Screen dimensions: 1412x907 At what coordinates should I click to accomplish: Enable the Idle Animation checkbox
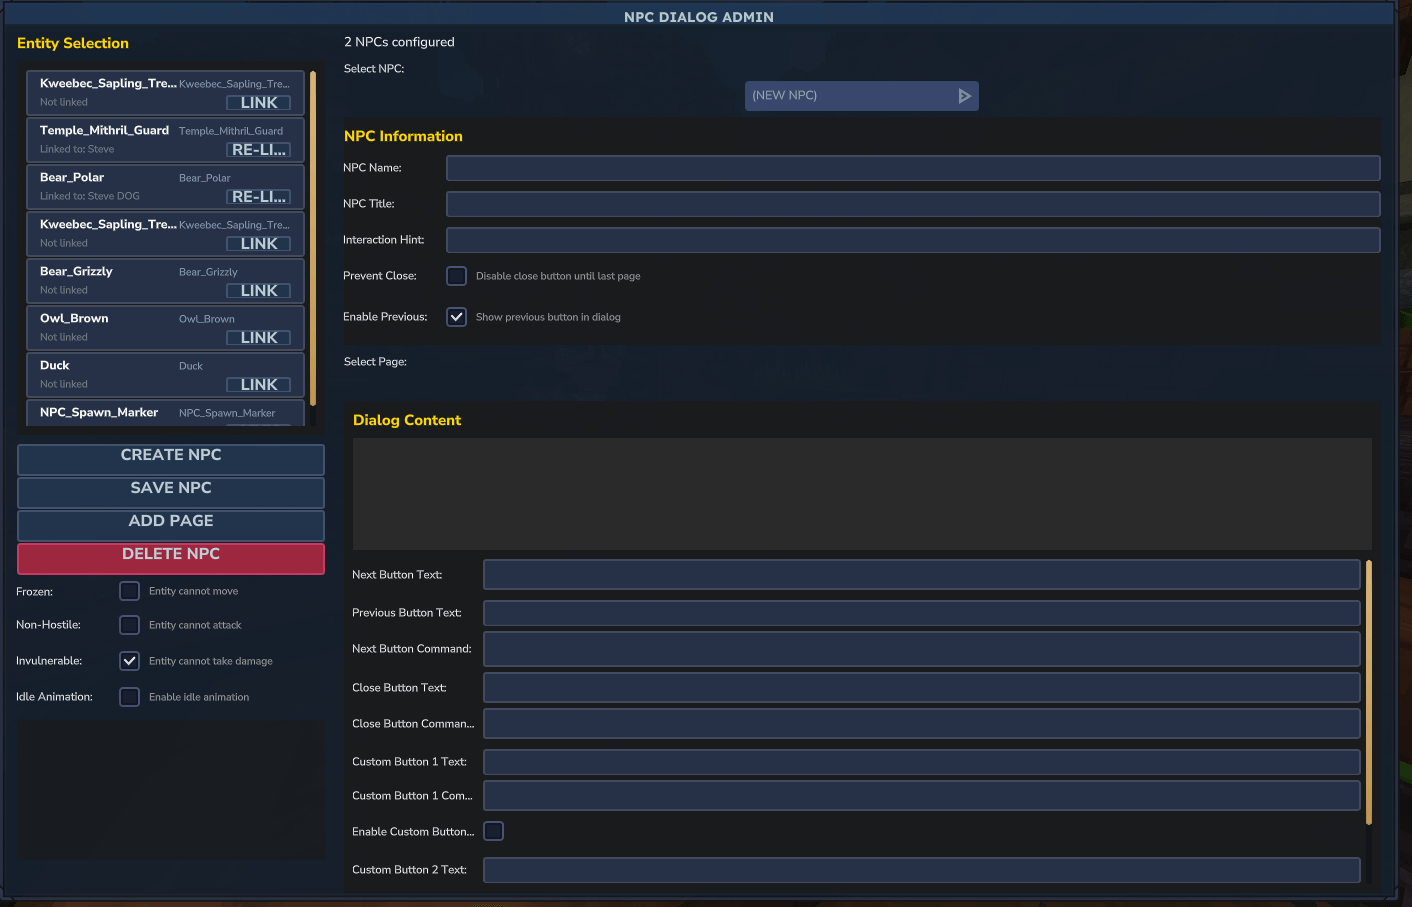[129, 696]
